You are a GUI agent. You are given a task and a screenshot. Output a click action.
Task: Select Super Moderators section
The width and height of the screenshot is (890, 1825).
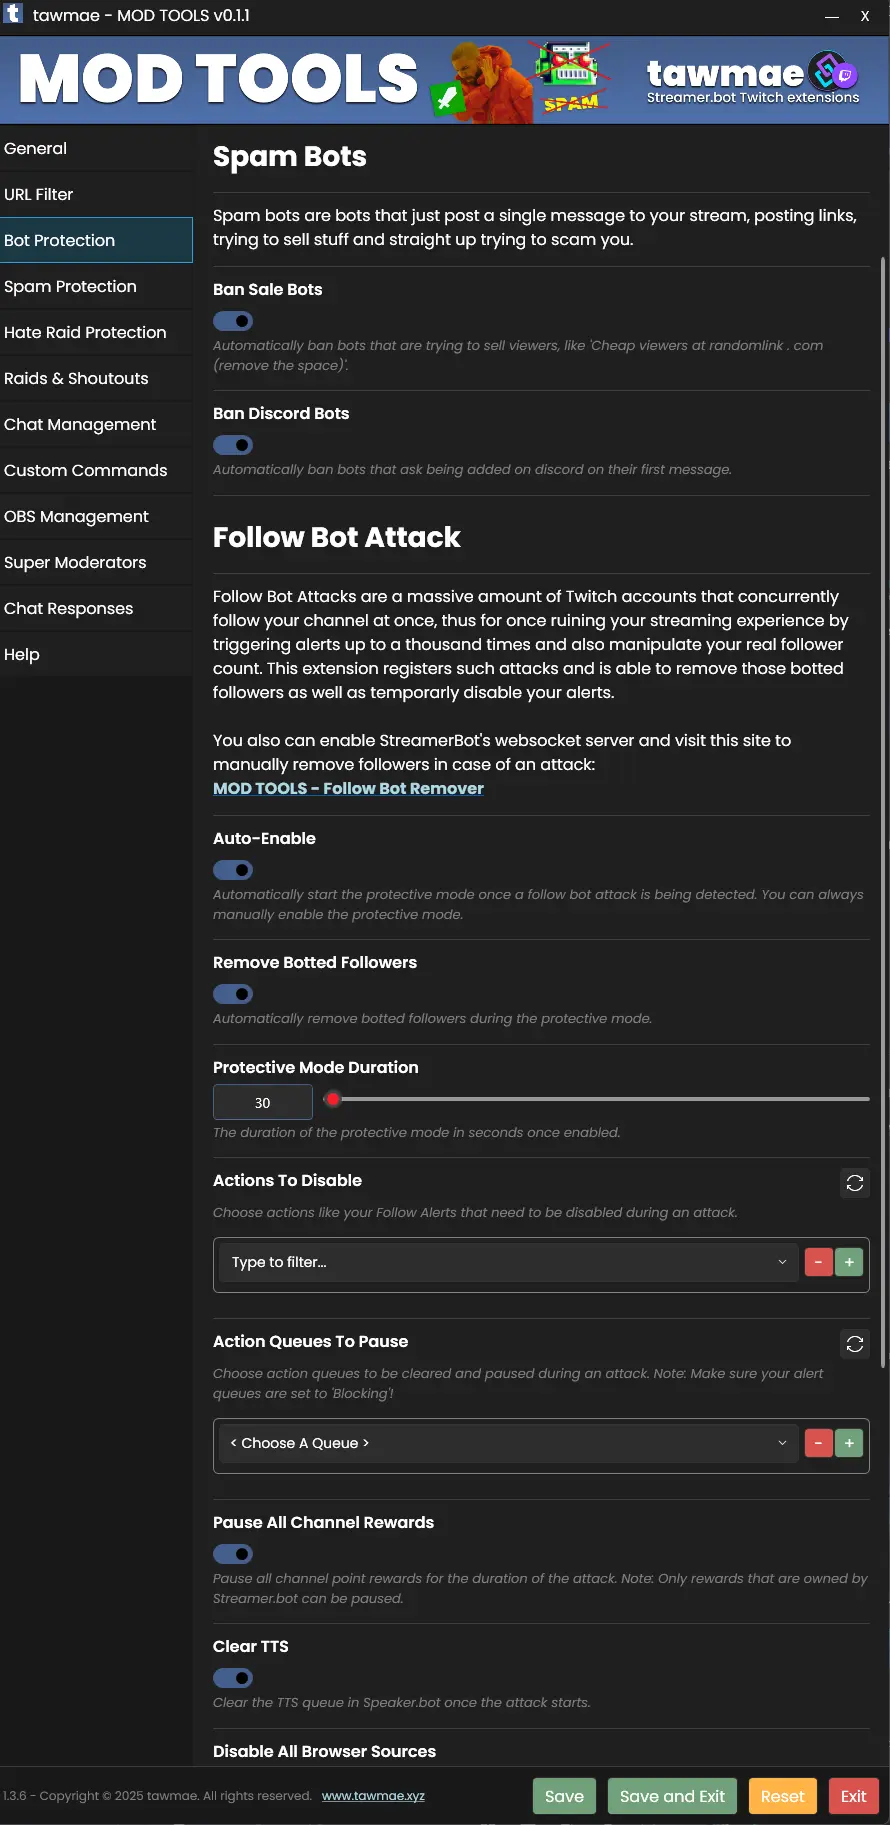96,562
